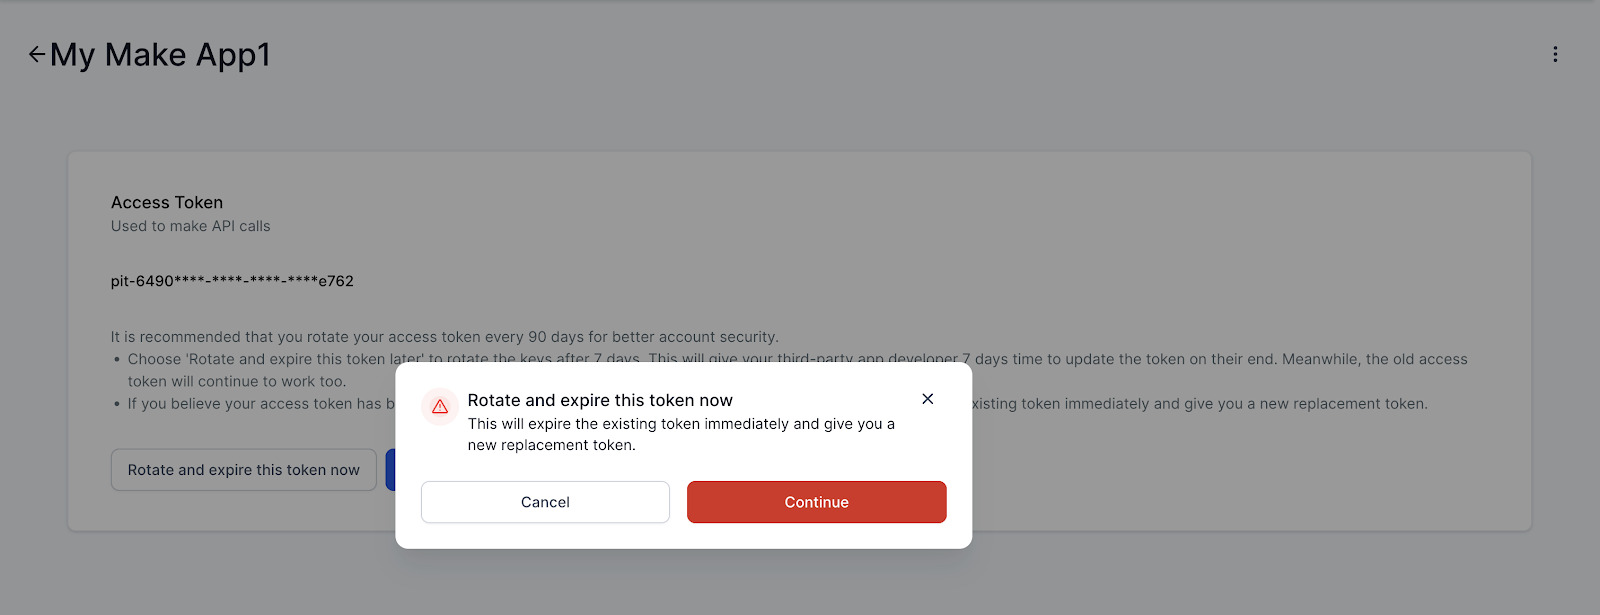Screen dimensions: 1600x615
Task: Click the My Make App1 page title
Action: pyautogui.click(x=160, y=54)
